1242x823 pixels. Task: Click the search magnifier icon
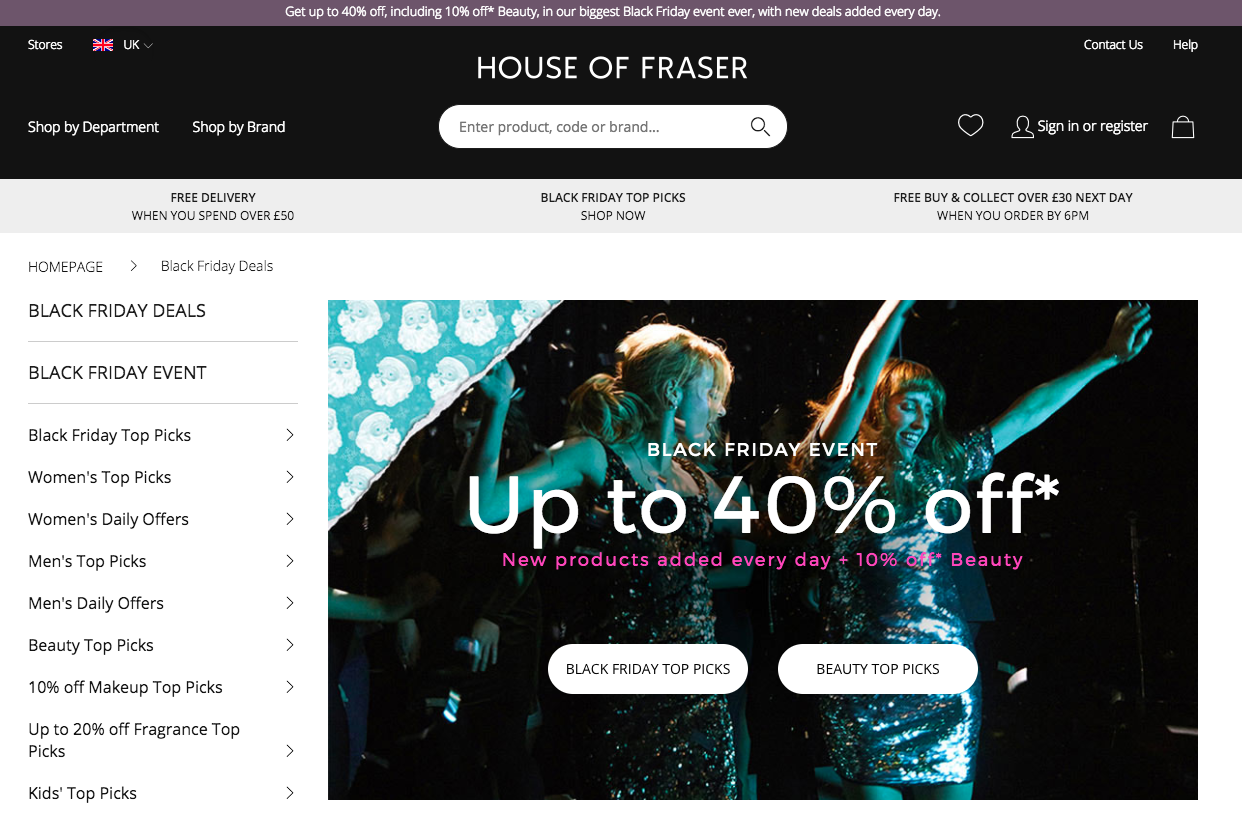coord(760,127)
